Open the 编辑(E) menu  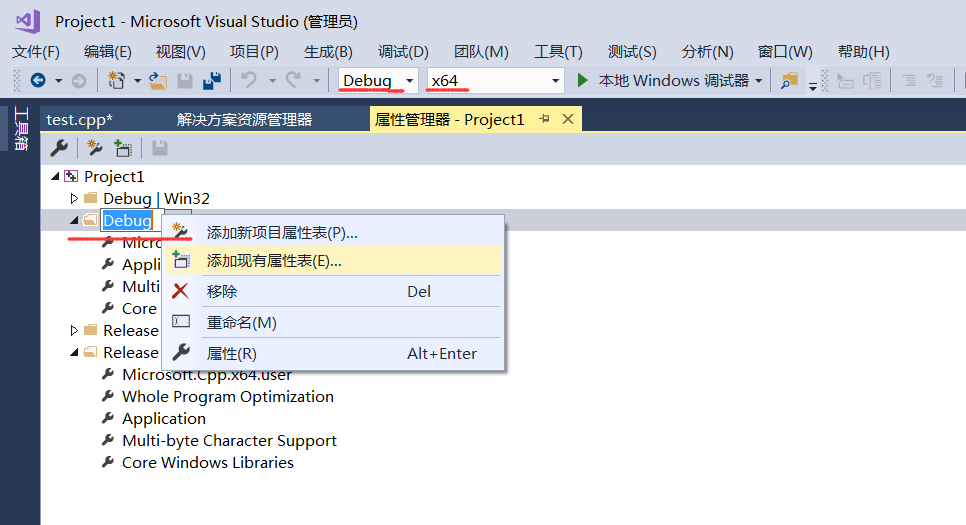[108, 52]
